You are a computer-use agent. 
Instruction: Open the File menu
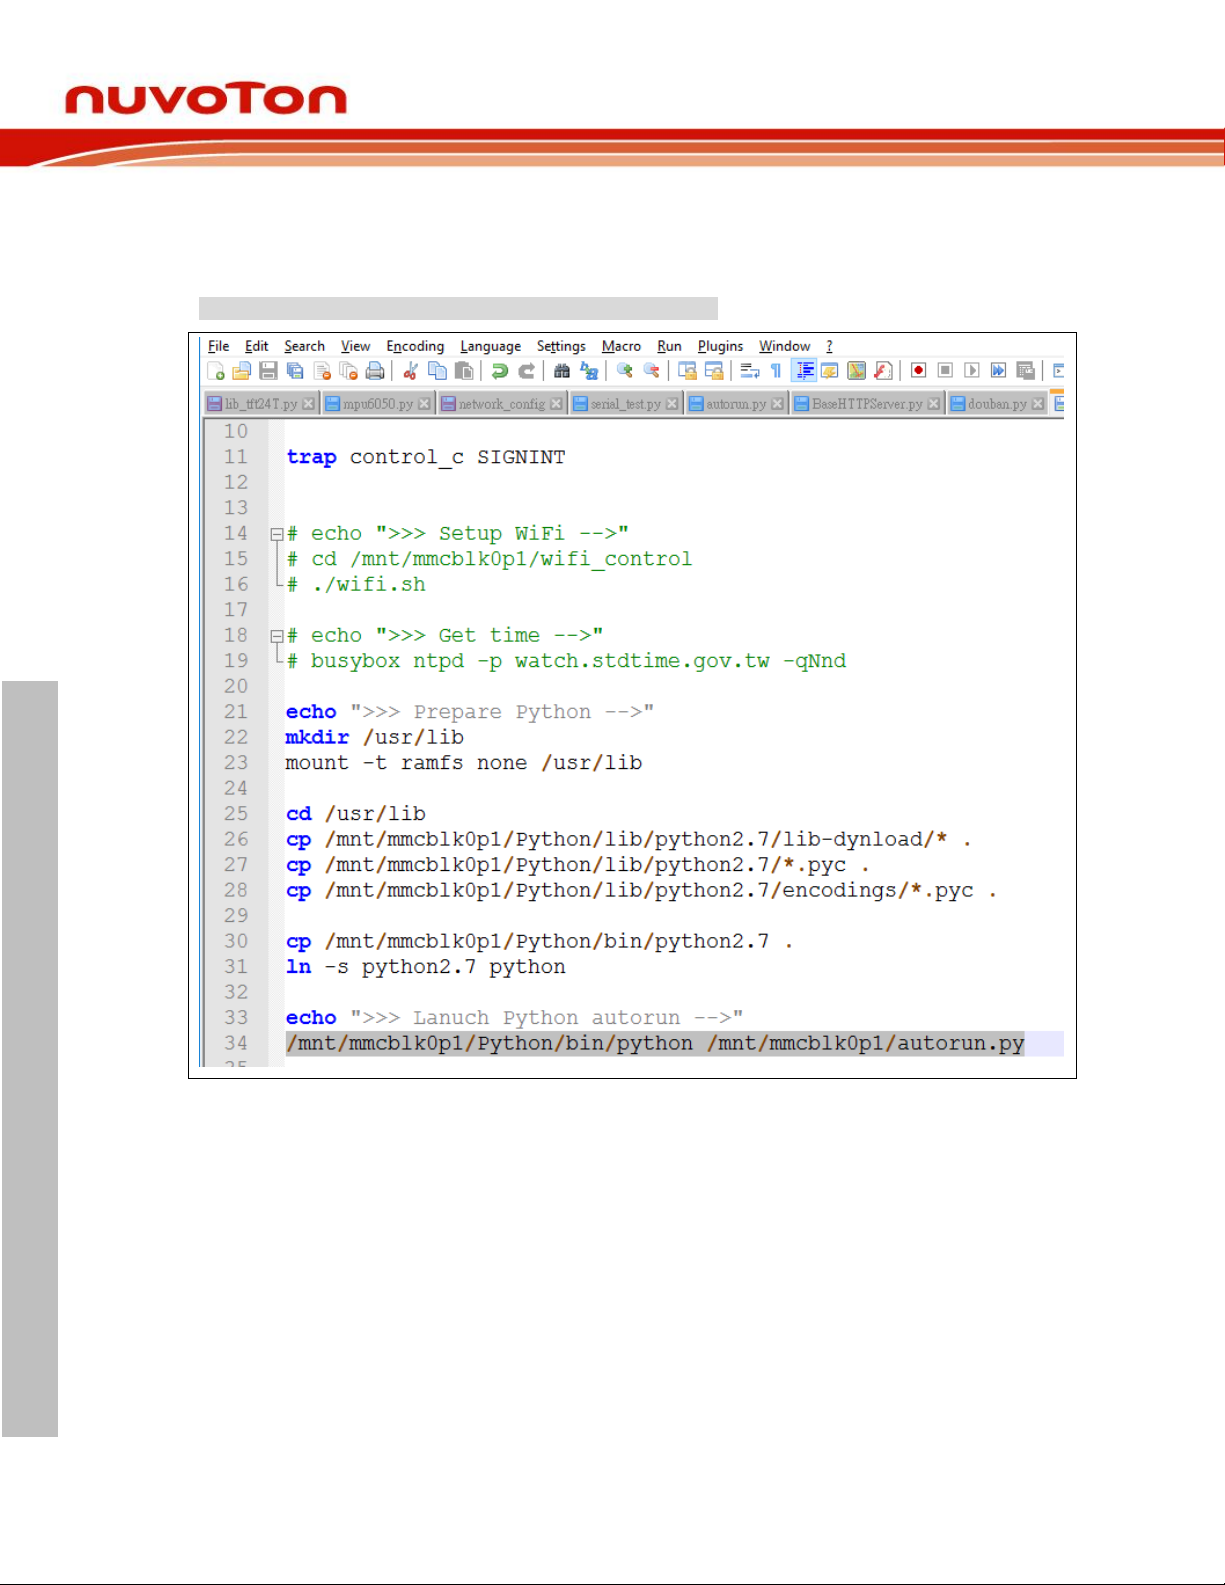(x=218, y=346)
